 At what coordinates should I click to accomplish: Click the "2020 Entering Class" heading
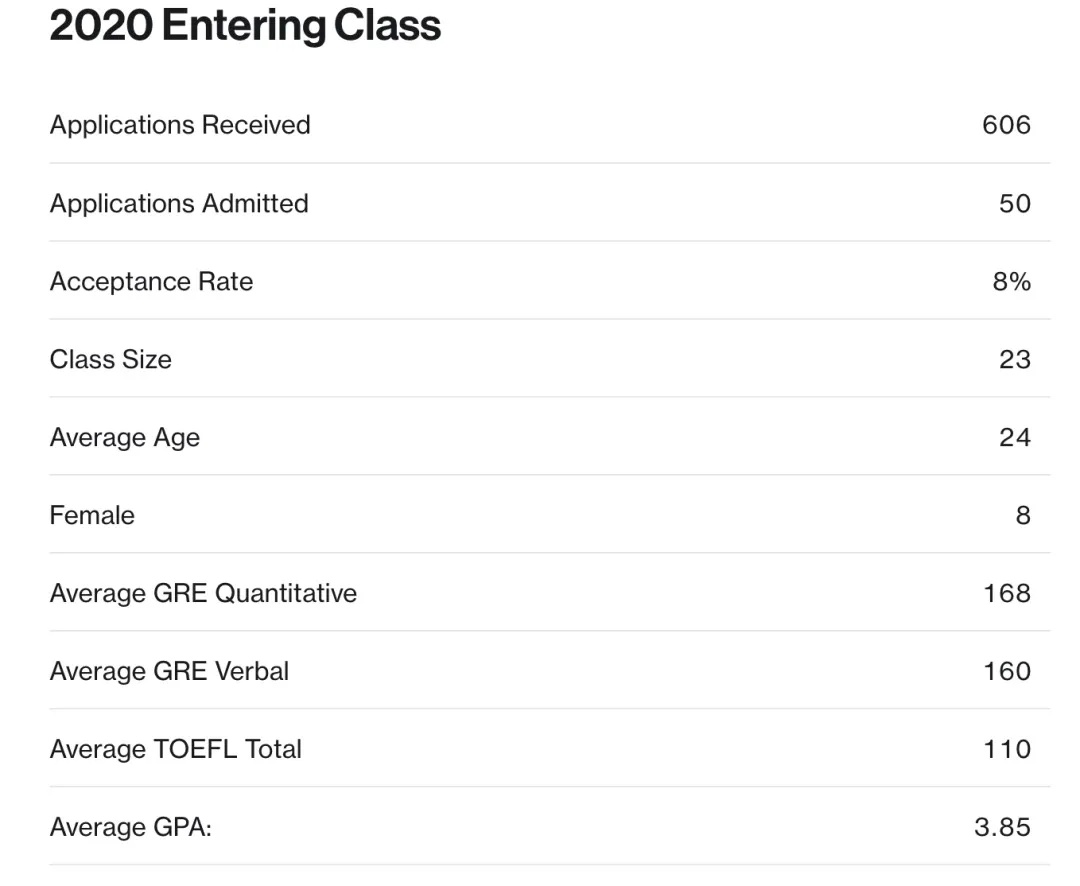coord(245,27)
